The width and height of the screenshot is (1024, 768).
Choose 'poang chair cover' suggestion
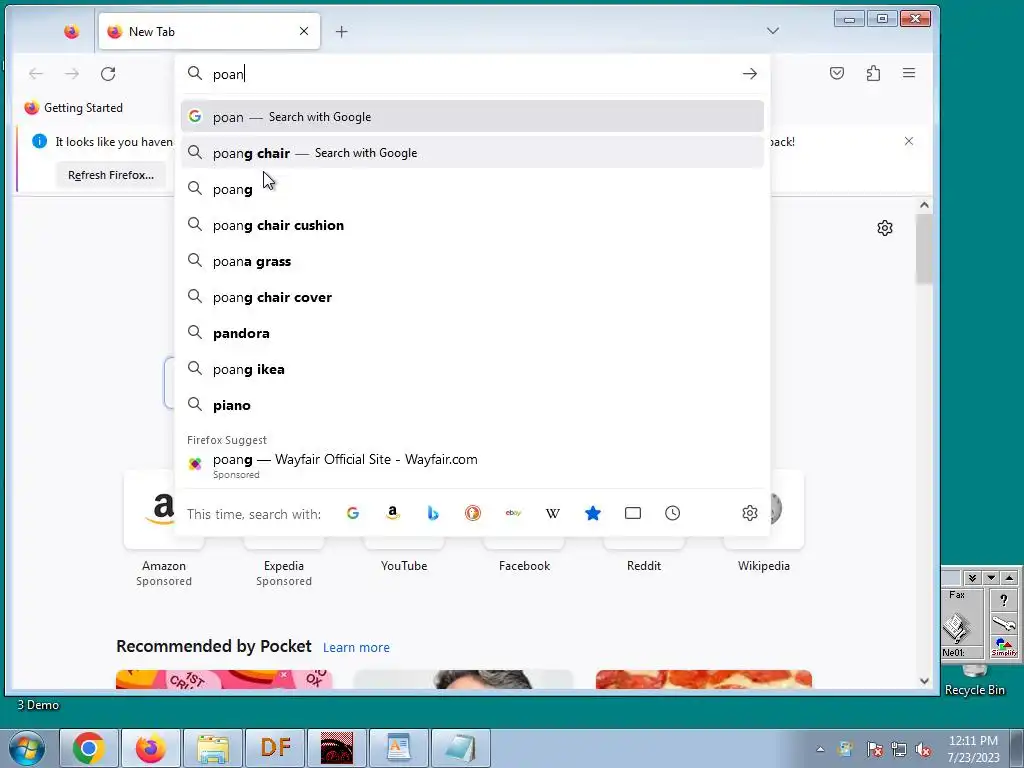pyautogui.click(x=472, y=297)
